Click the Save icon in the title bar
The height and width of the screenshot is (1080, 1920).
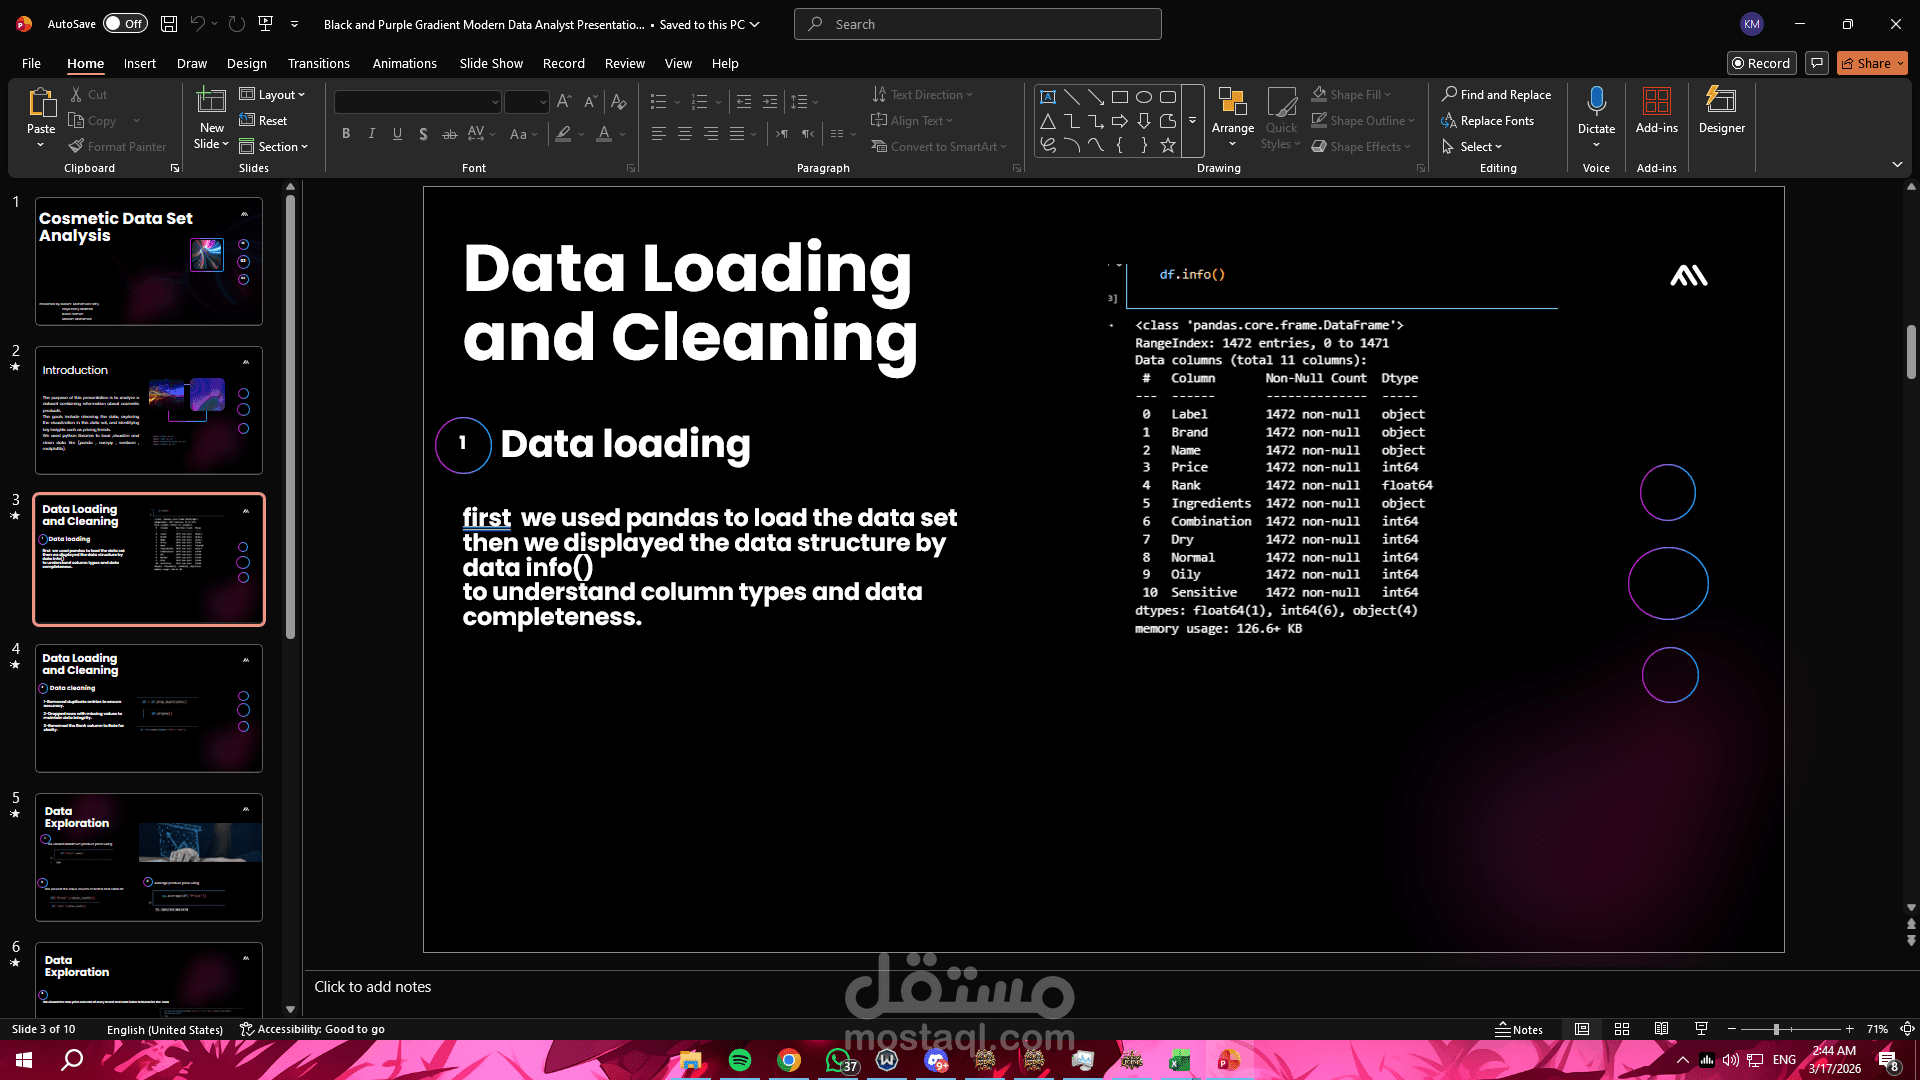click(169, 24)
